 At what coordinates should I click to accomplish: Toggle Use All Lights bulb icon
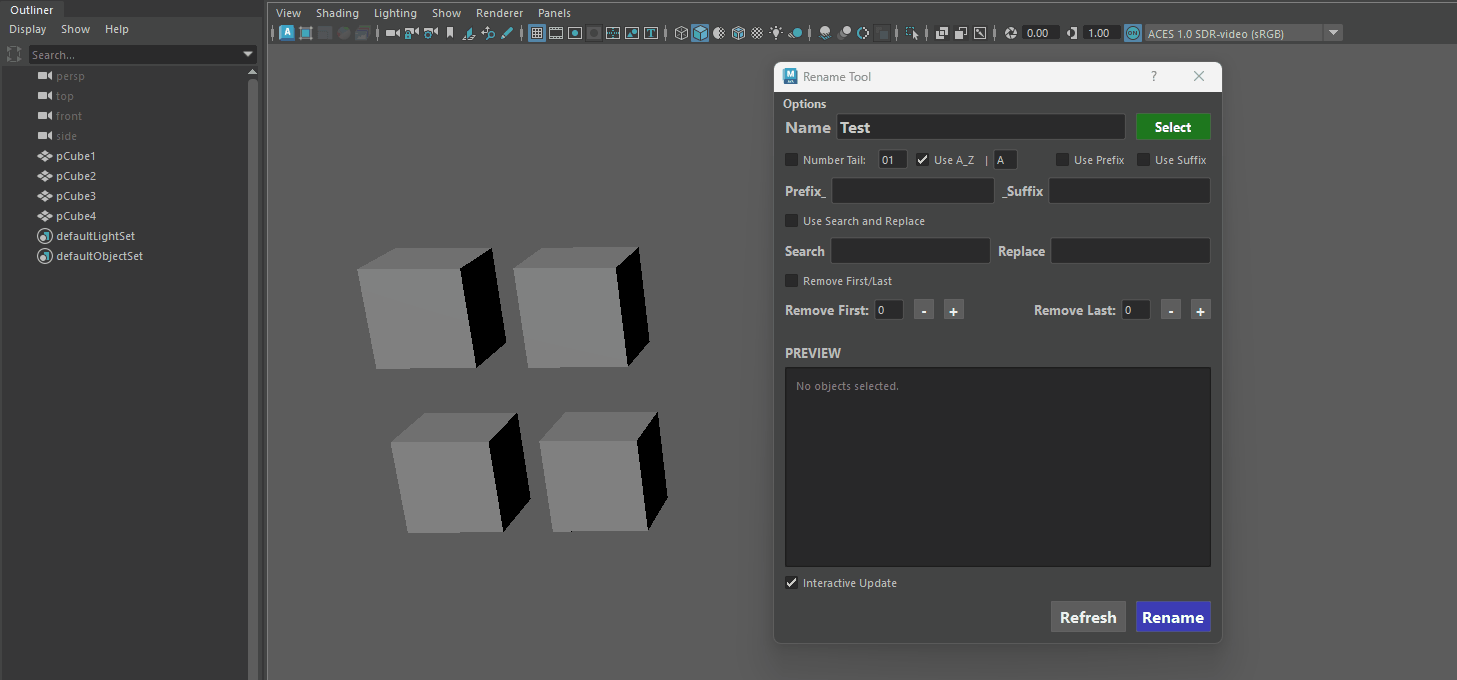776,33
